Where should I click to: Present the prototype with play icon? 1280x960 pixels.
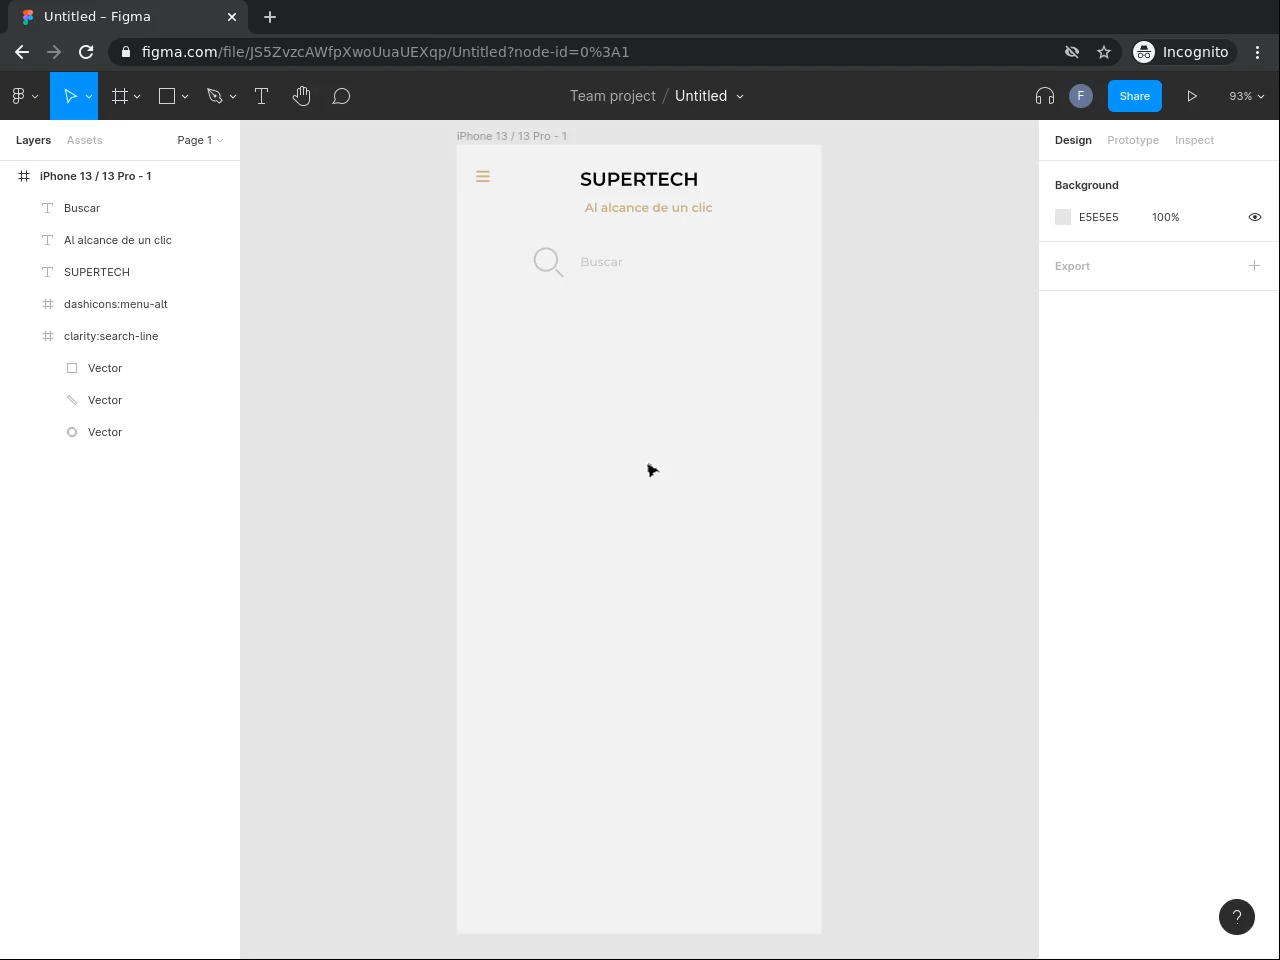(x=1192, y=96)
